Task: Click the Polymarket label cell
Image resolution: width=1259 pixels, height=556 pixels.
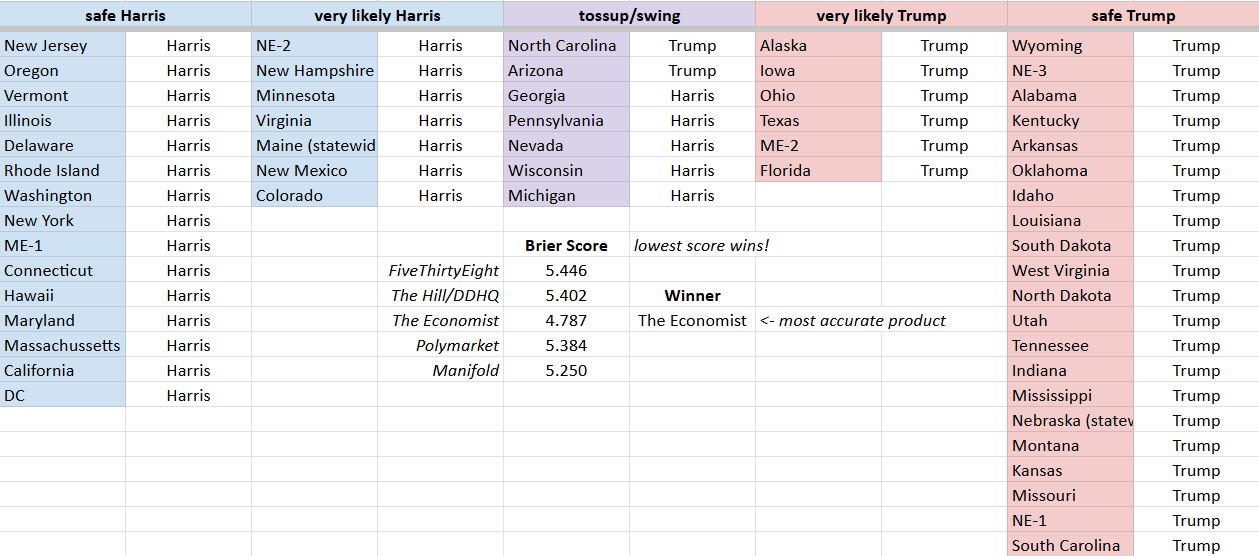Action: click(441, 345)
